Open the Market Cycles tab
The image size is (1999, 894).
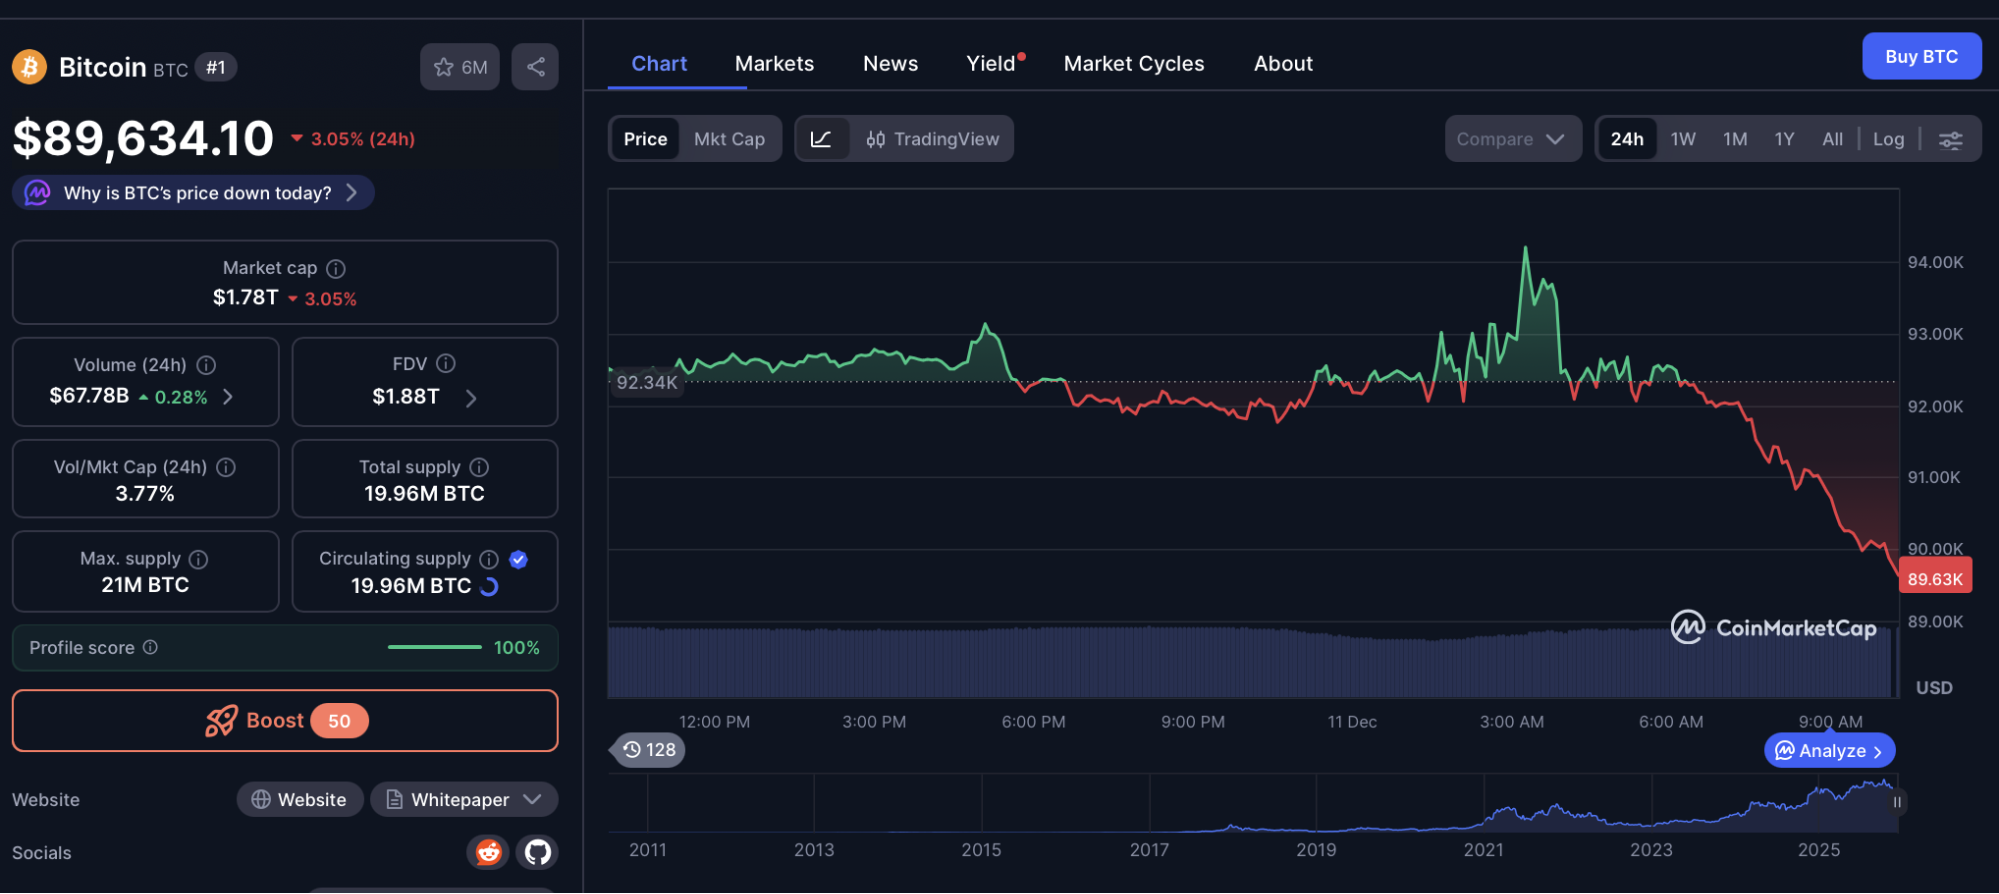[x=1133, y=64]
